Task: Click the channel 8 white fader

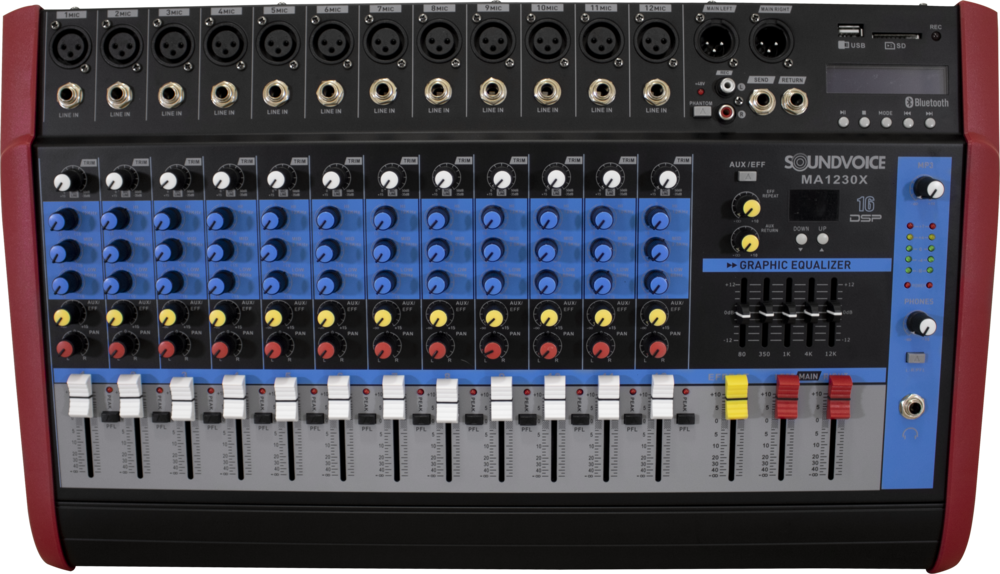Action: 447,401
